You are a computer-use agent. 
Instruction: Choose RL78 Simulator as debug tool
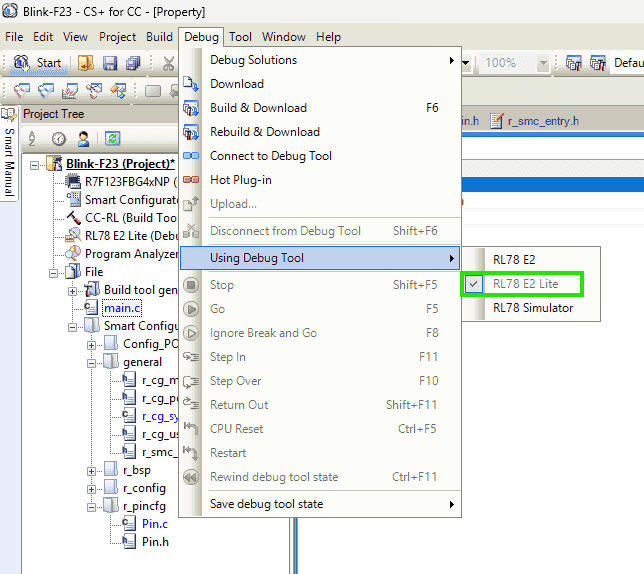click(x=533, y=308)
